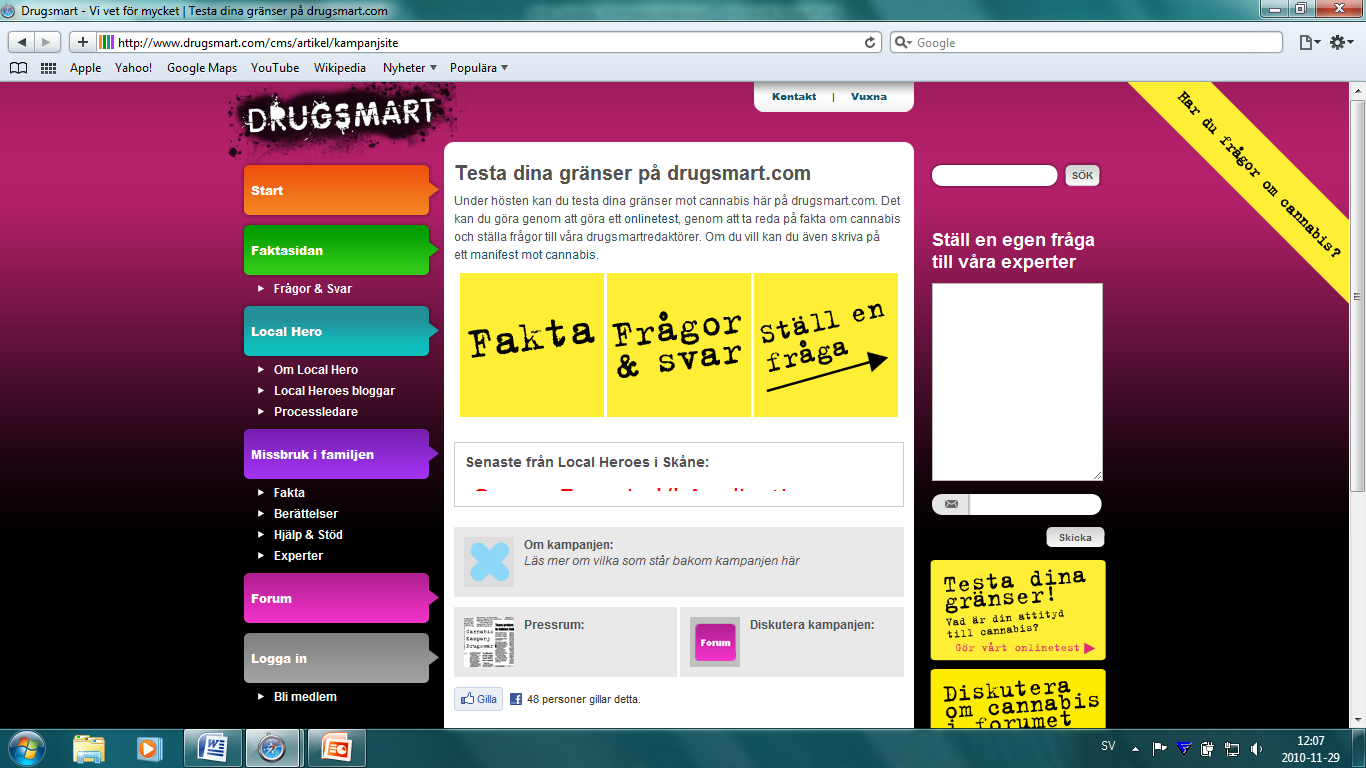Viewport: 1366px width, 768px height.
Task: Open Fakta under Missbruk i familjen
Action: [289, 493]
